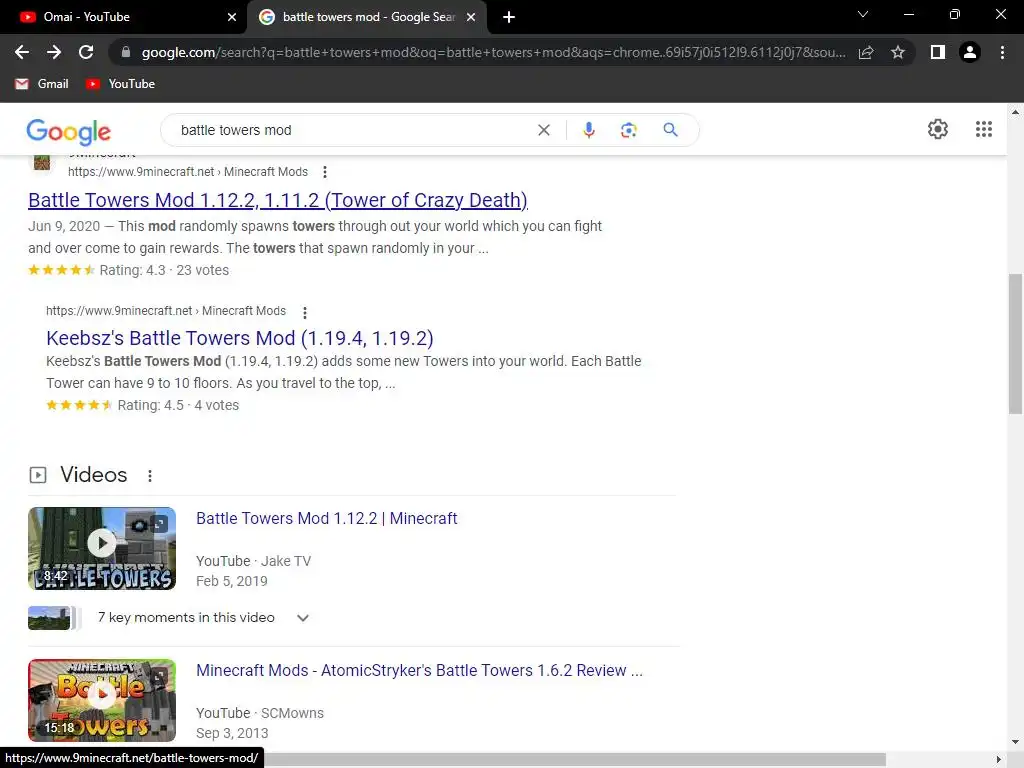Screen dimensions: 1024x768
Task: Click the scroll down arrow
Action: [1015, 742]
